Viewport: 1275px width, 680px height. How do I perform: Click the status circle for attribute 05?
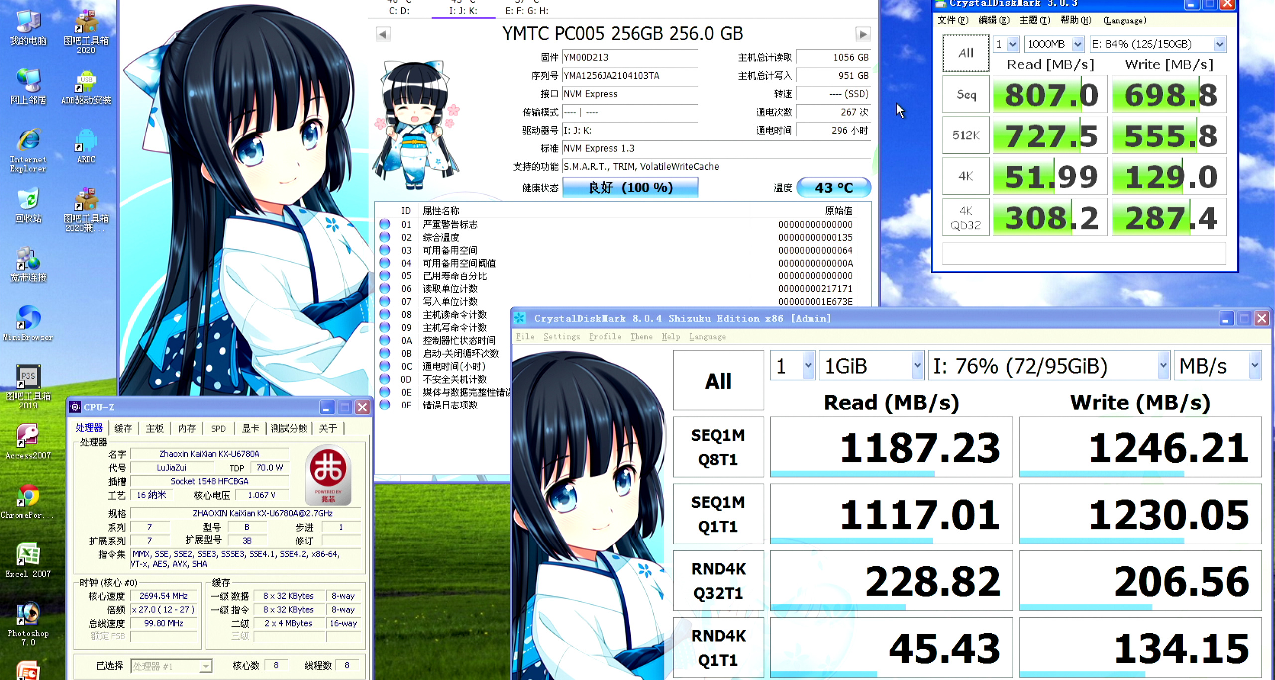tap(385, 276)
